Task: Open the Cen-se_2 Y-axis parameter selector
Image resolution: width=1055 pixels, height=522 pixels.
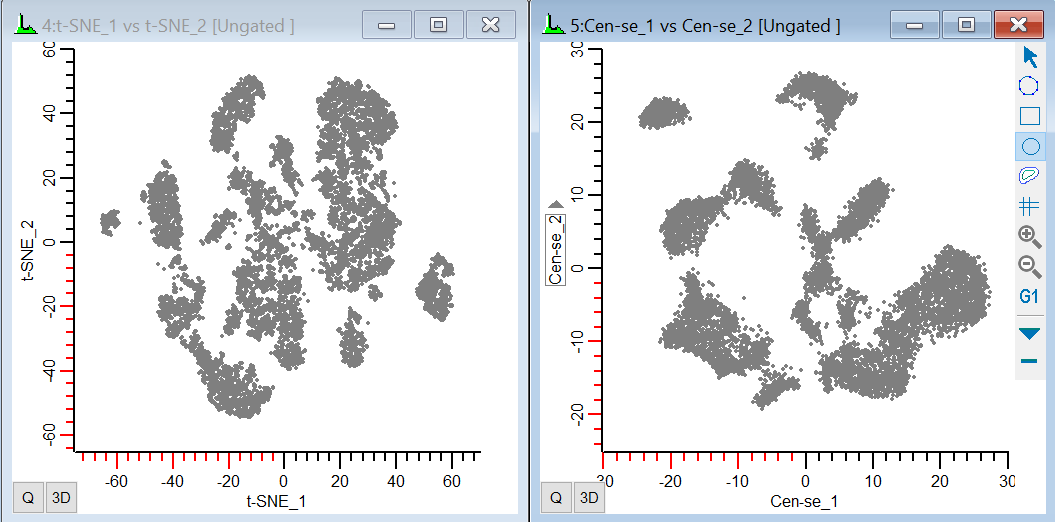Action: pos(556,249)
